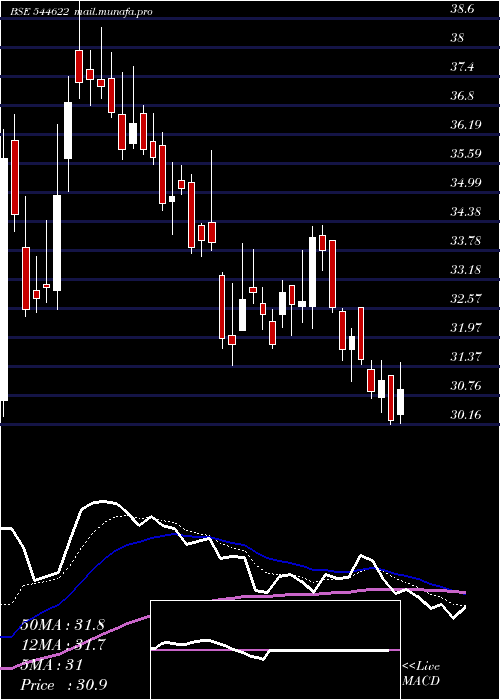Click the 38.6 price axis label

click(462, 9)
